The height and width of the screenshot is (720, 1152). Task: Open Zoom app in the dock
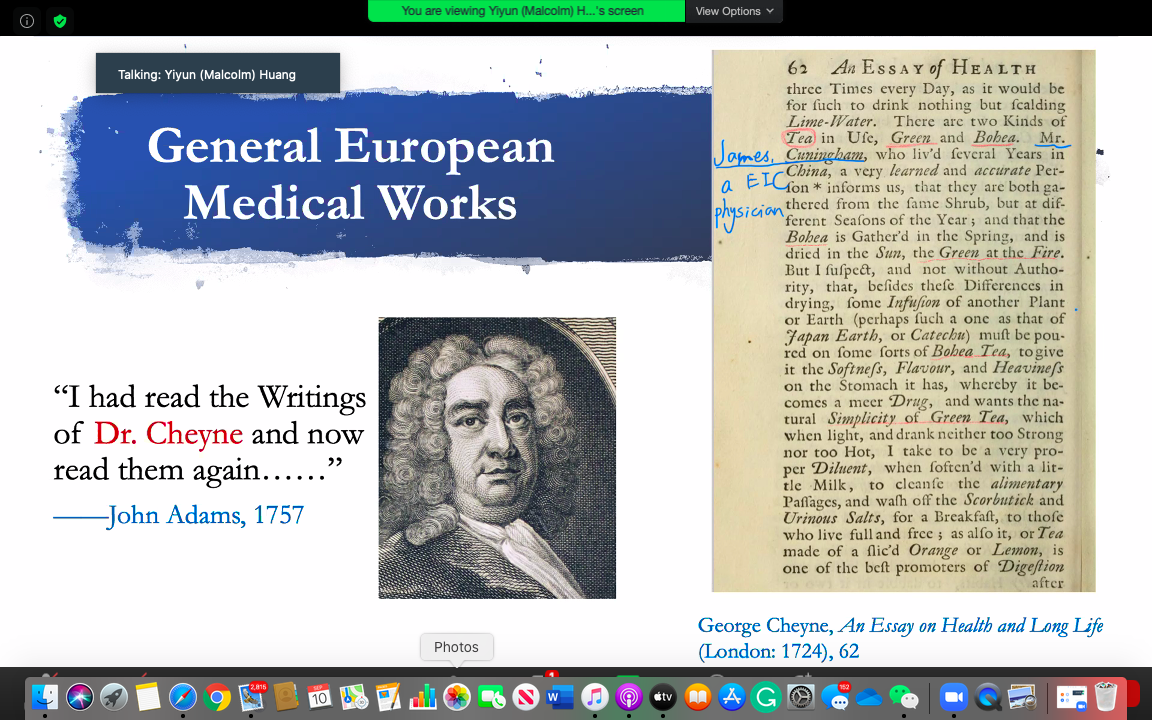[953, 696]
